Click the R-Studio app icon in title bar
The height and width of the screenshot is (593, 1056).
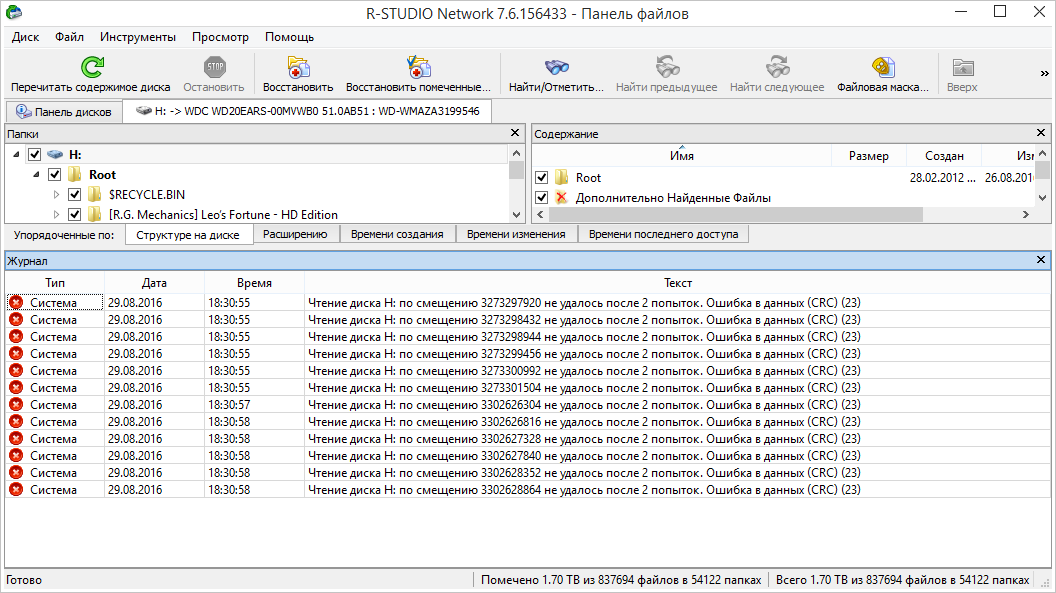pos(13,12)
